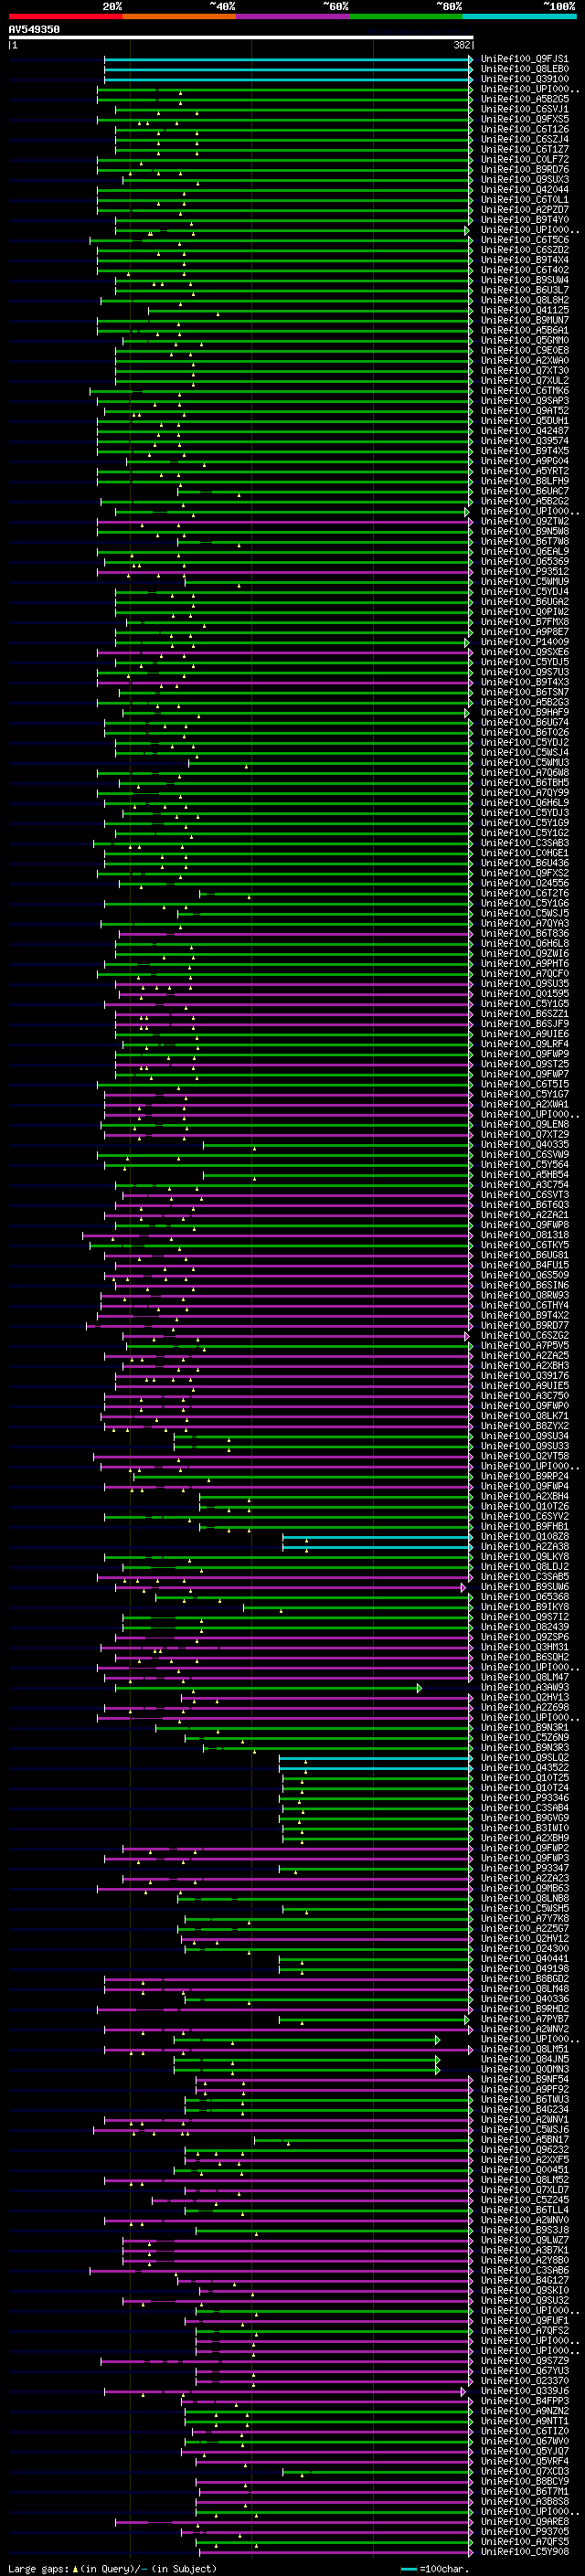Select label UniRef100_B9T4X4
Image resolution: width=585 pixels, height=2576 pixels.
[525, 260]
